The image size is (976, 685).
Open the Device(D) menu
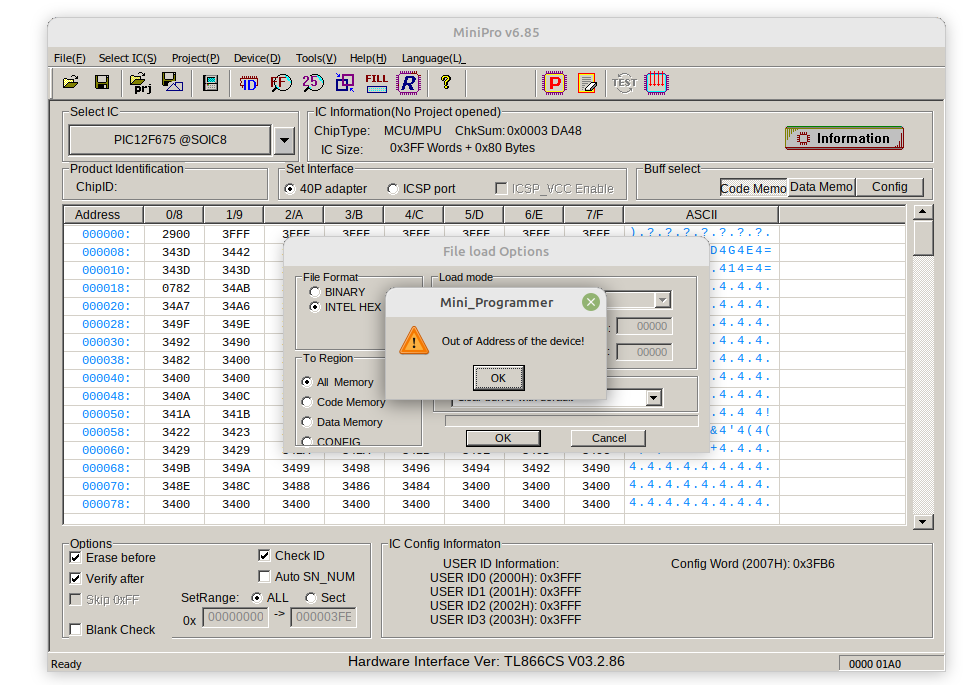[x=257, y=58]
